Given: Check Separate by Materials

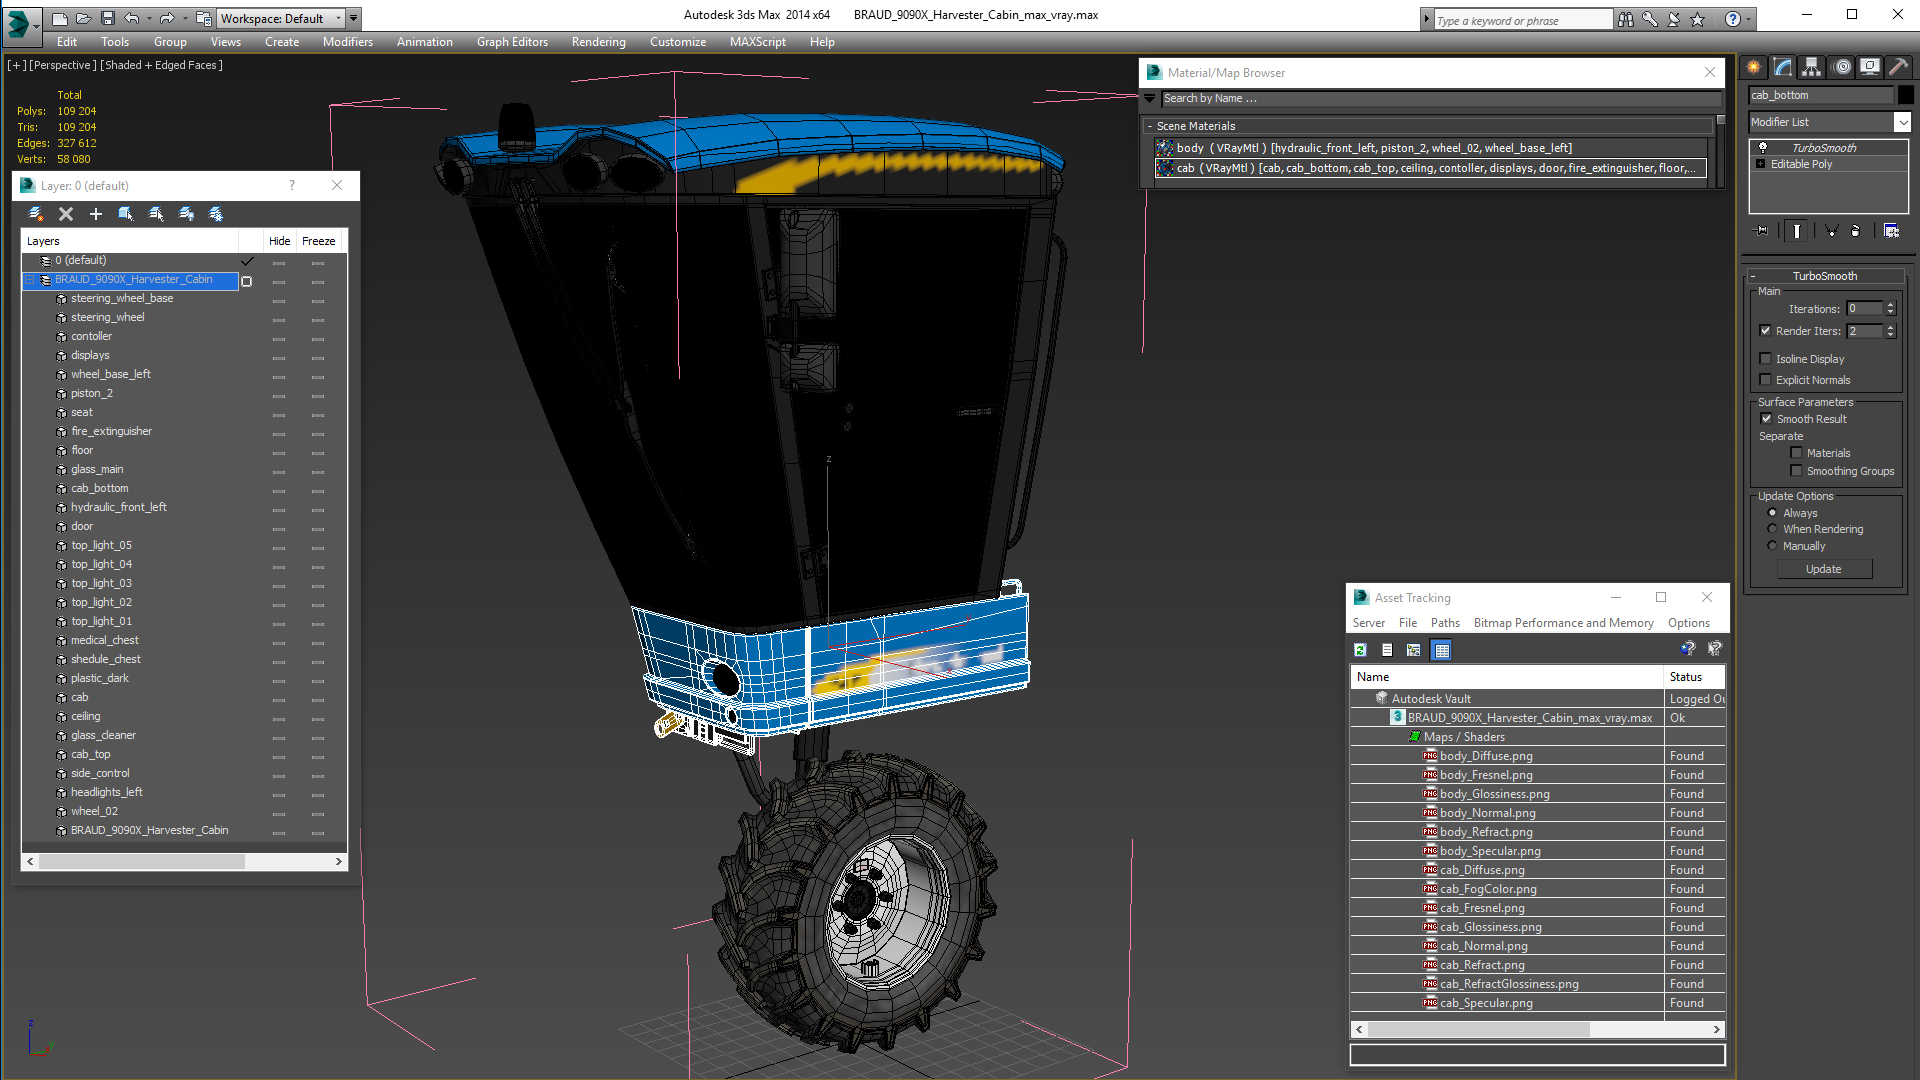Looking at the screenshot, I should tap(1796, 453).
